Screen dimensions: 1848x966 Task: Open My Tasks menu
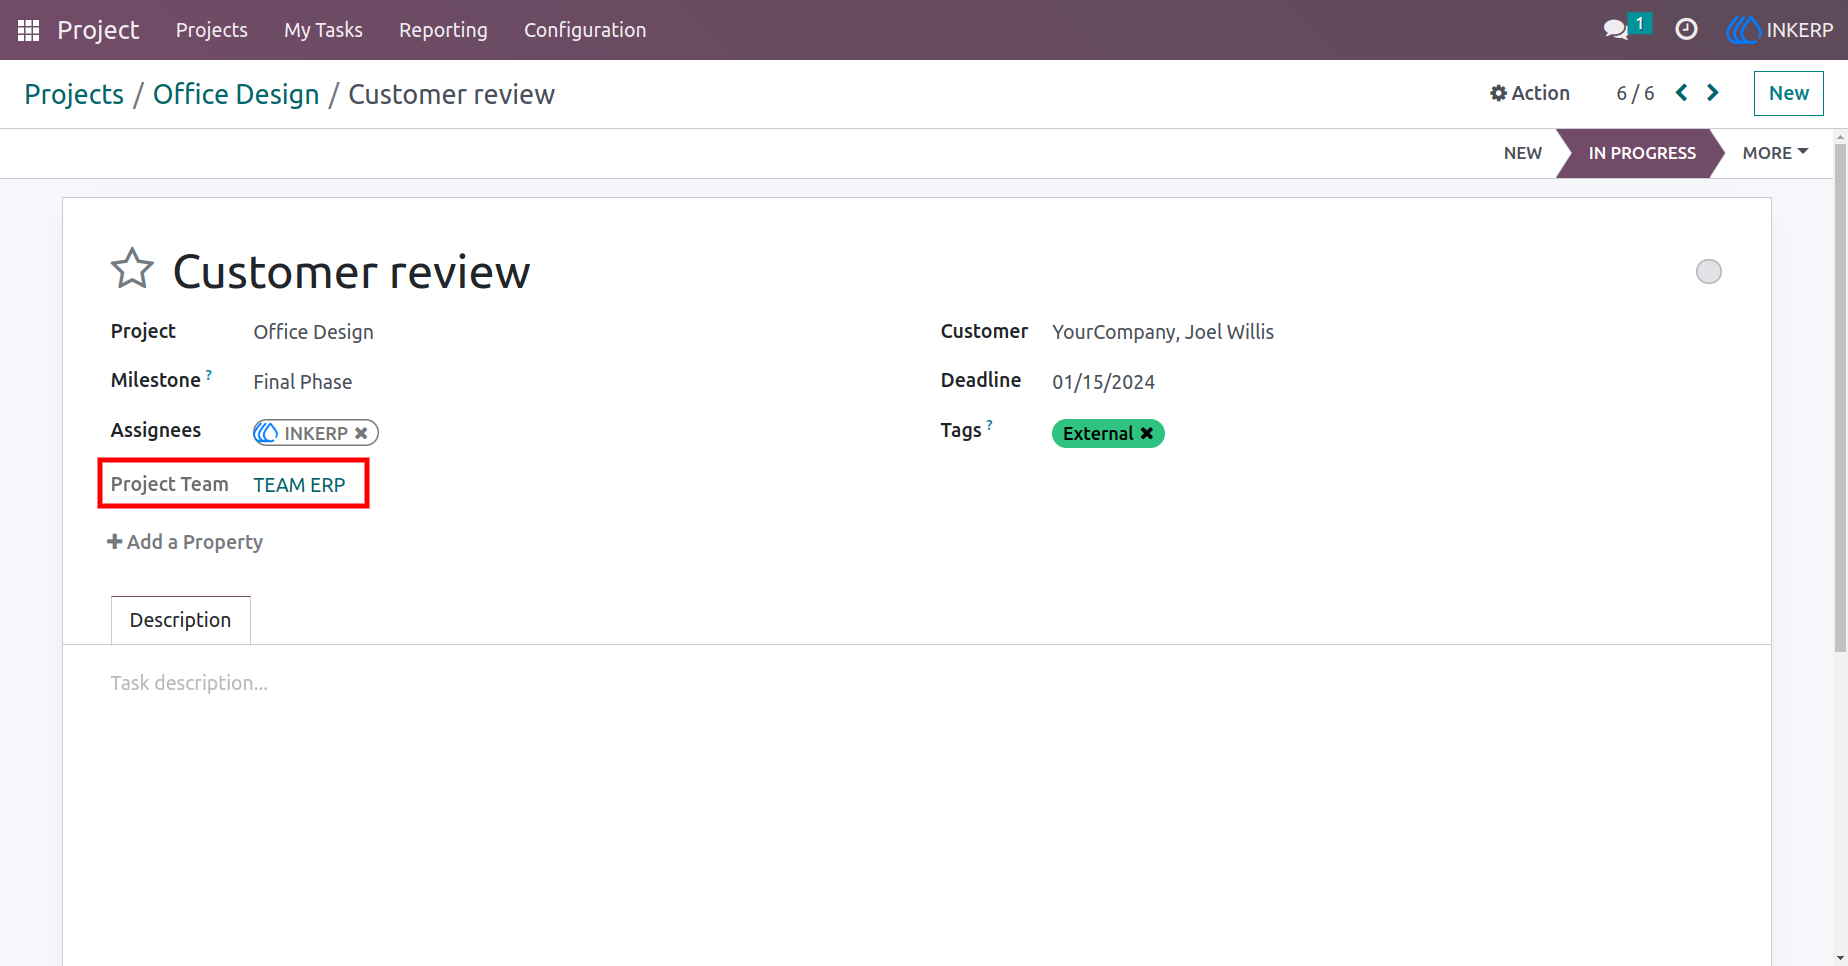pos(323,30)
